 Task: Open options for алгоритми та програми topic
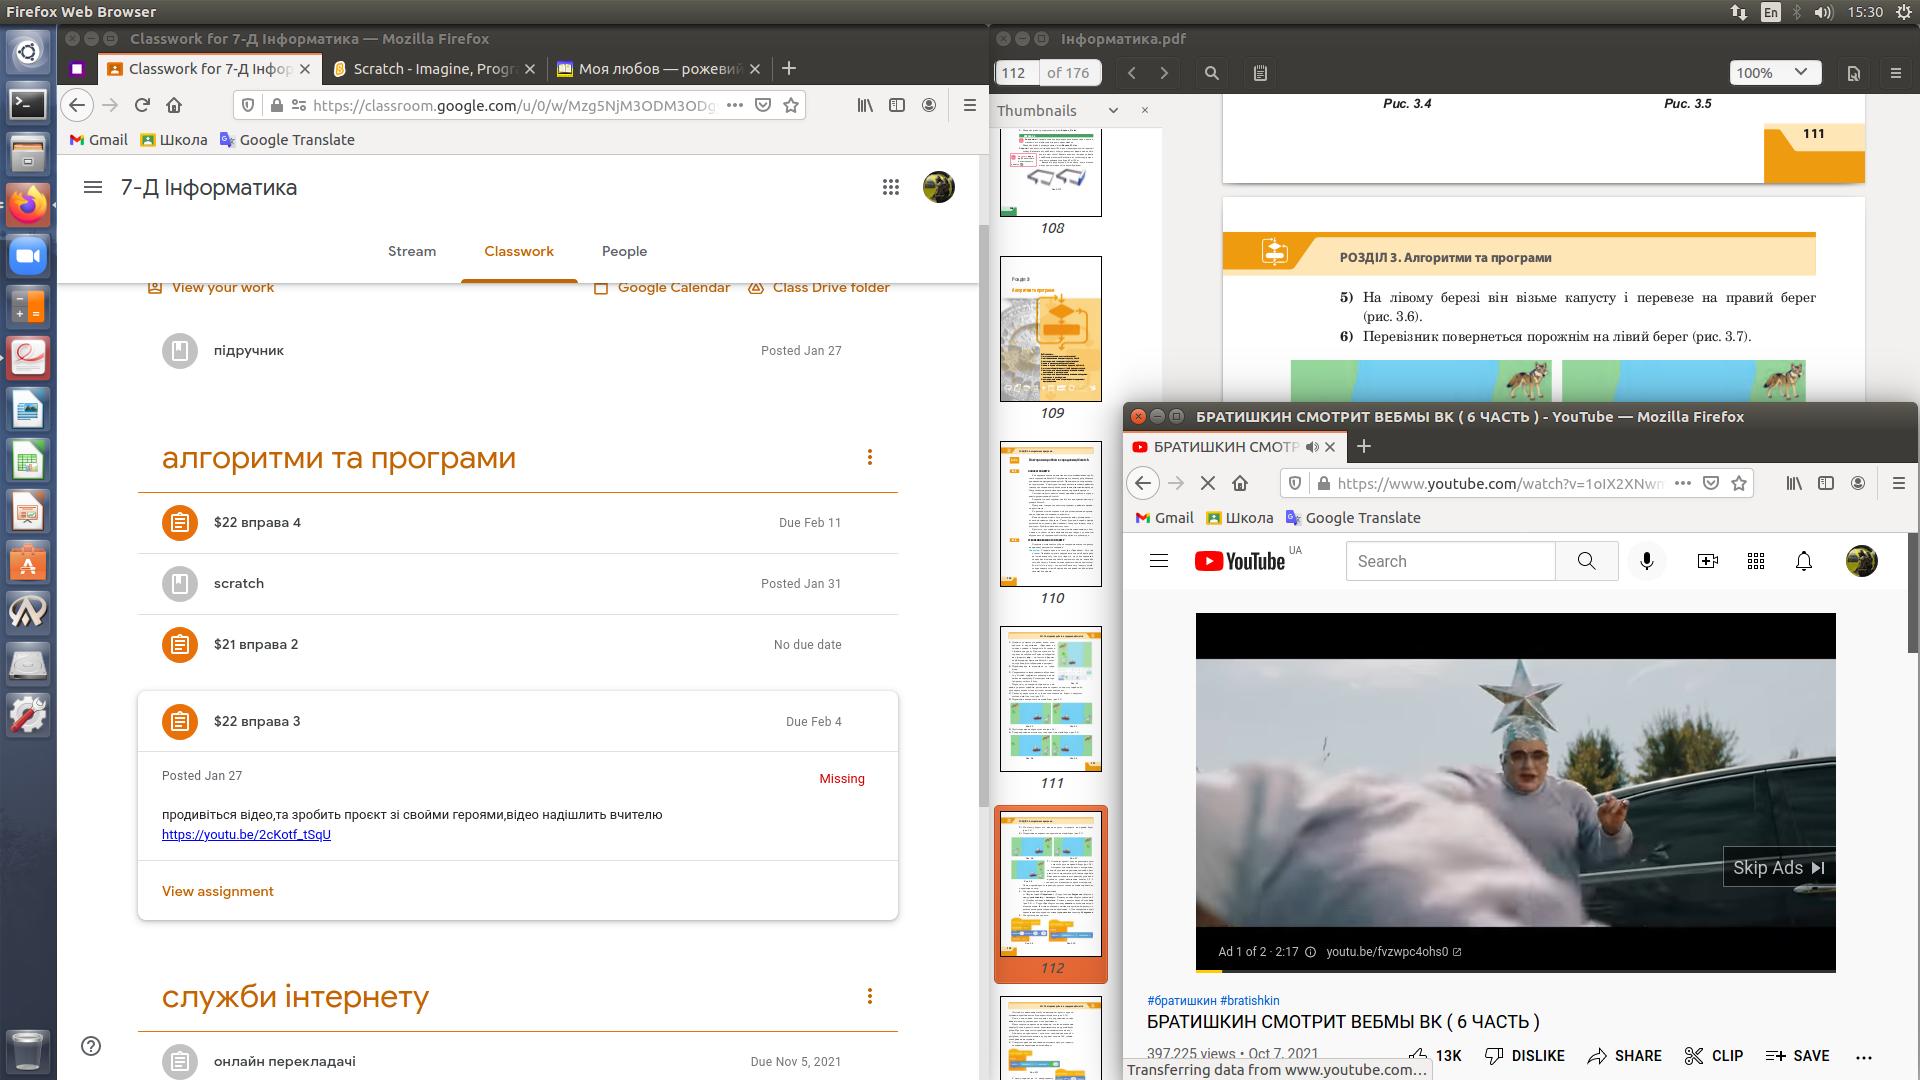click(x=869, y=457)
